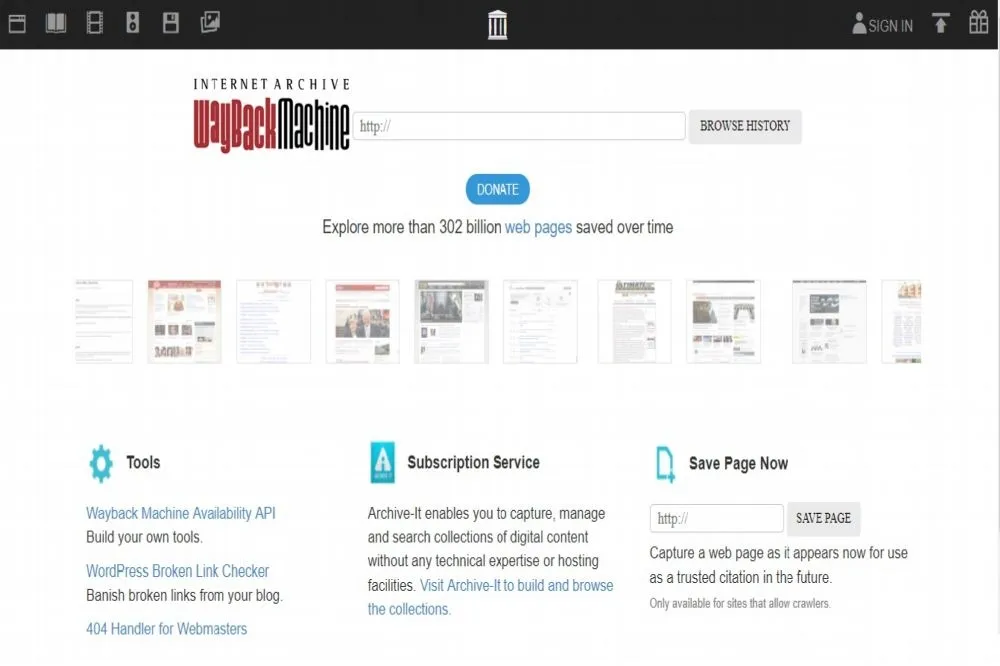Click the Tools gear icon
The width and height of the screenshot is (1000, 666).
click(x=101, y=463)
